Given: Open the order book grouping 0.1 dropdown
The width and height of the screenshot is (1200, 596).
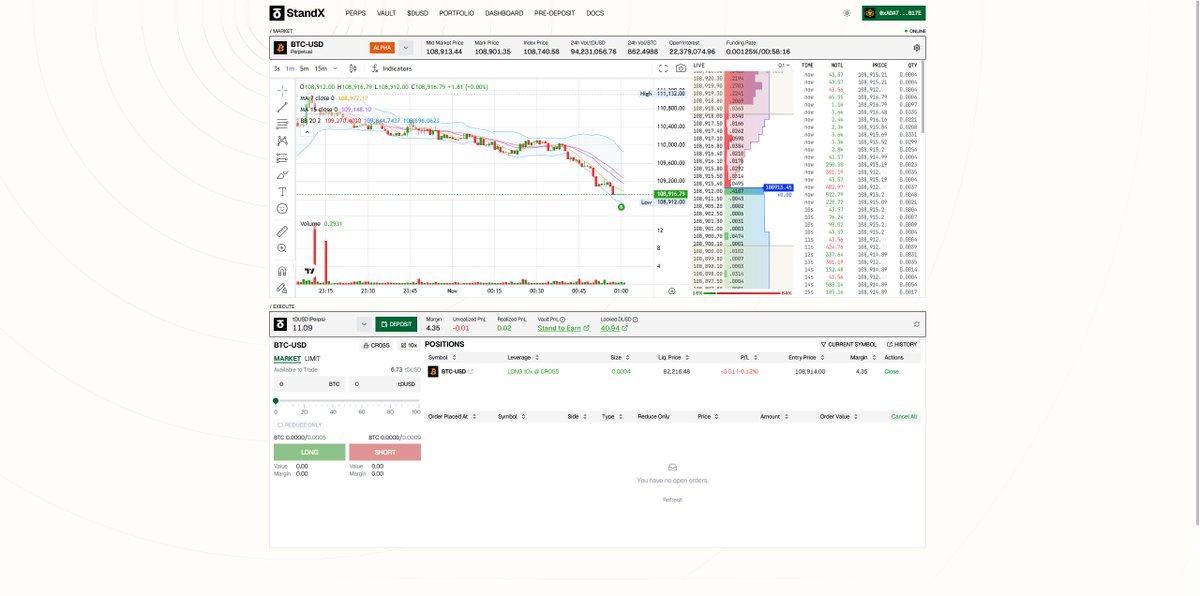Looking at the screenshot, I should pos(783,65).
